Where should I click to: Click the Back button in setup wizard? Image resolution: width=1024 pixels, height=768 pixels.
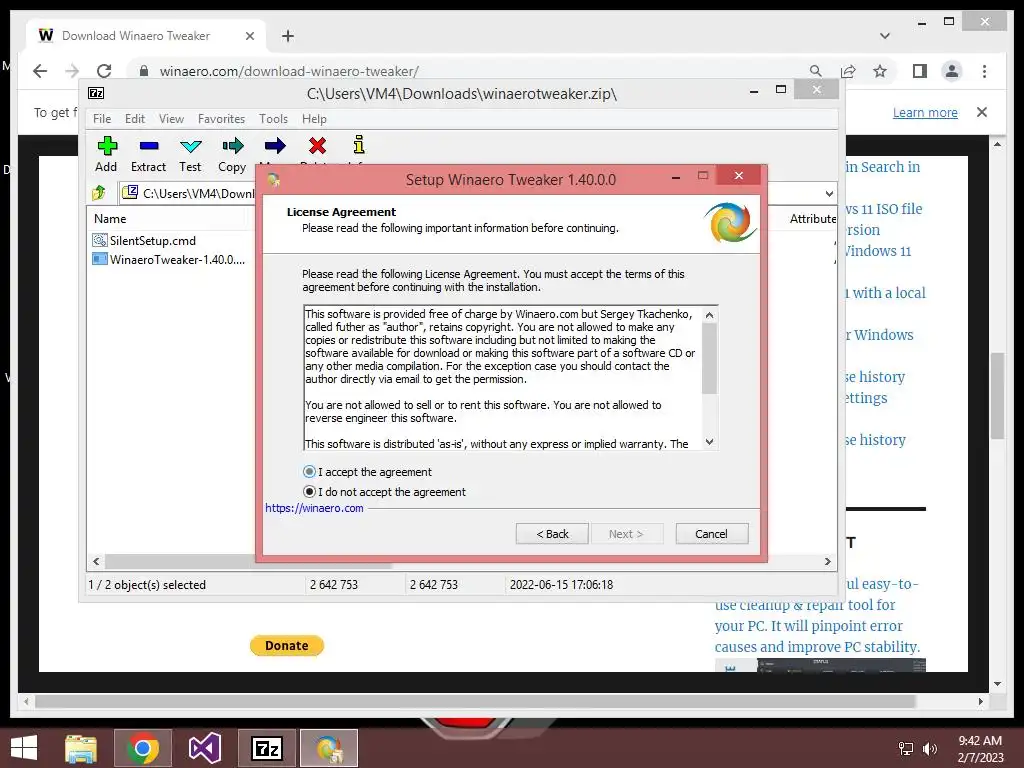point(552,534)
